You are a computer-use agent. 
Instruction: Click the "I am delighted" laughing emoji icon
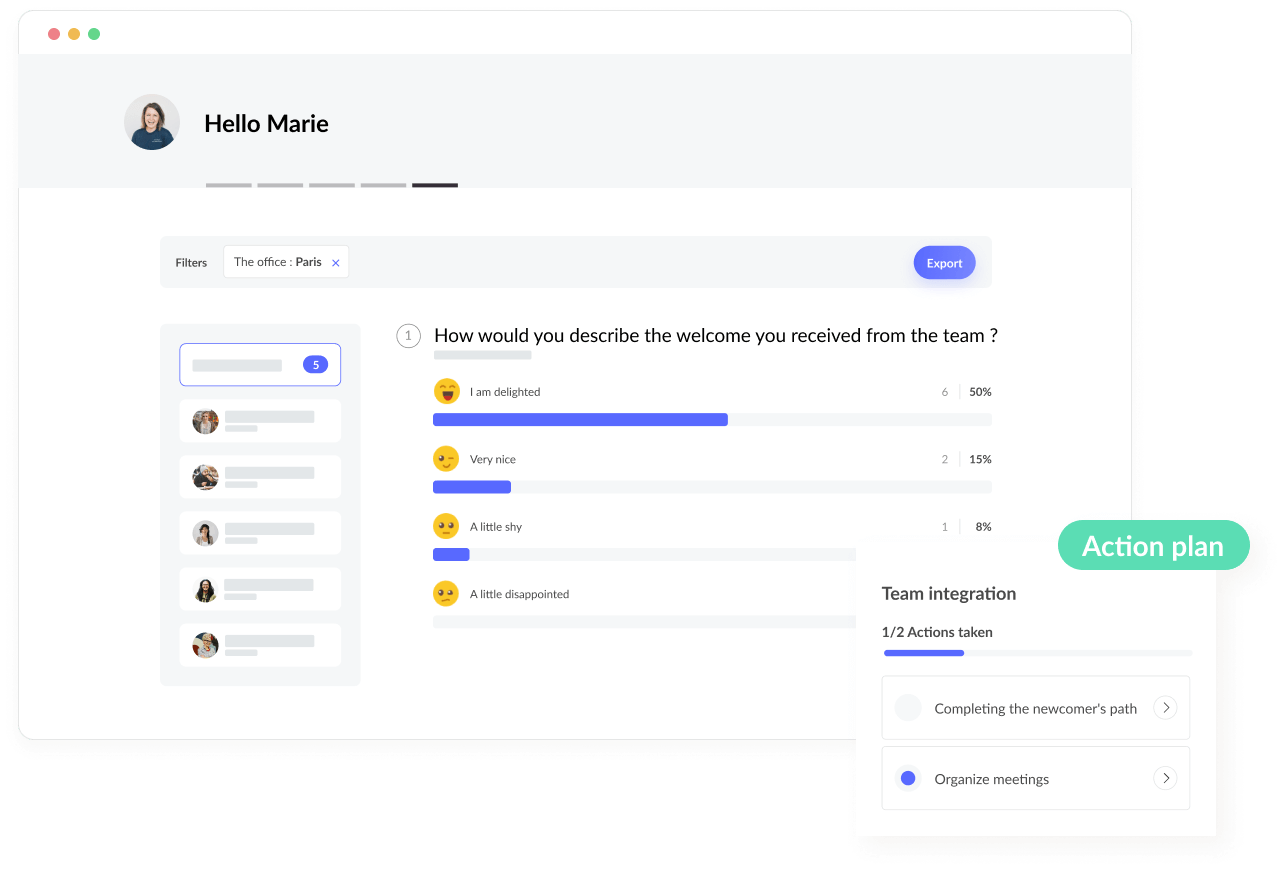[x=447, y=391]
